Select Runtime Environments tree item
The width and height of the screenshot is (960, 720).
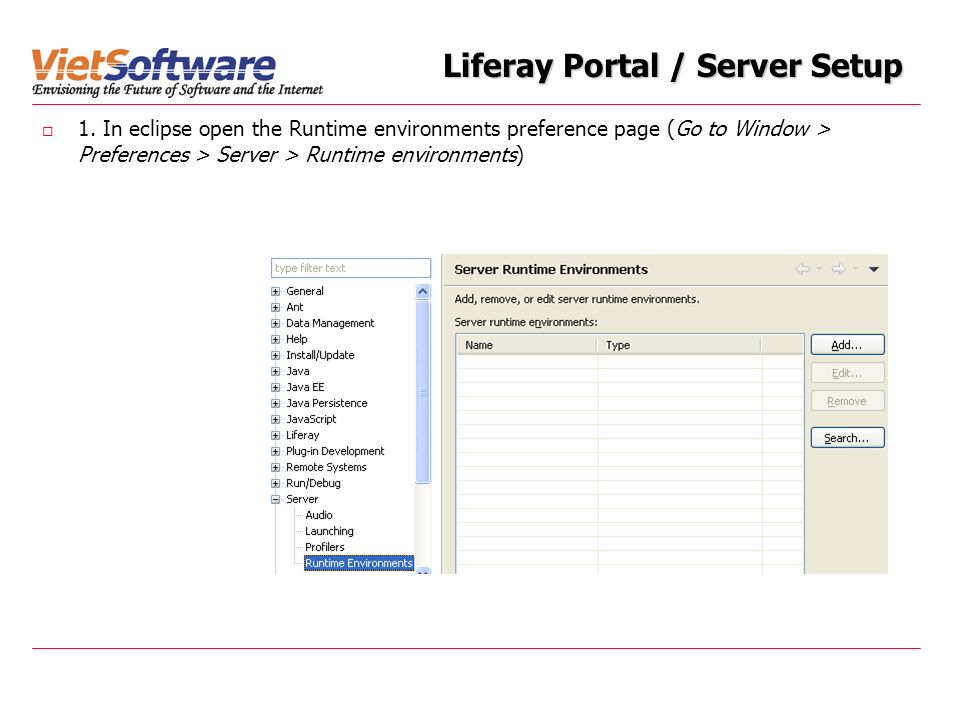359,563
